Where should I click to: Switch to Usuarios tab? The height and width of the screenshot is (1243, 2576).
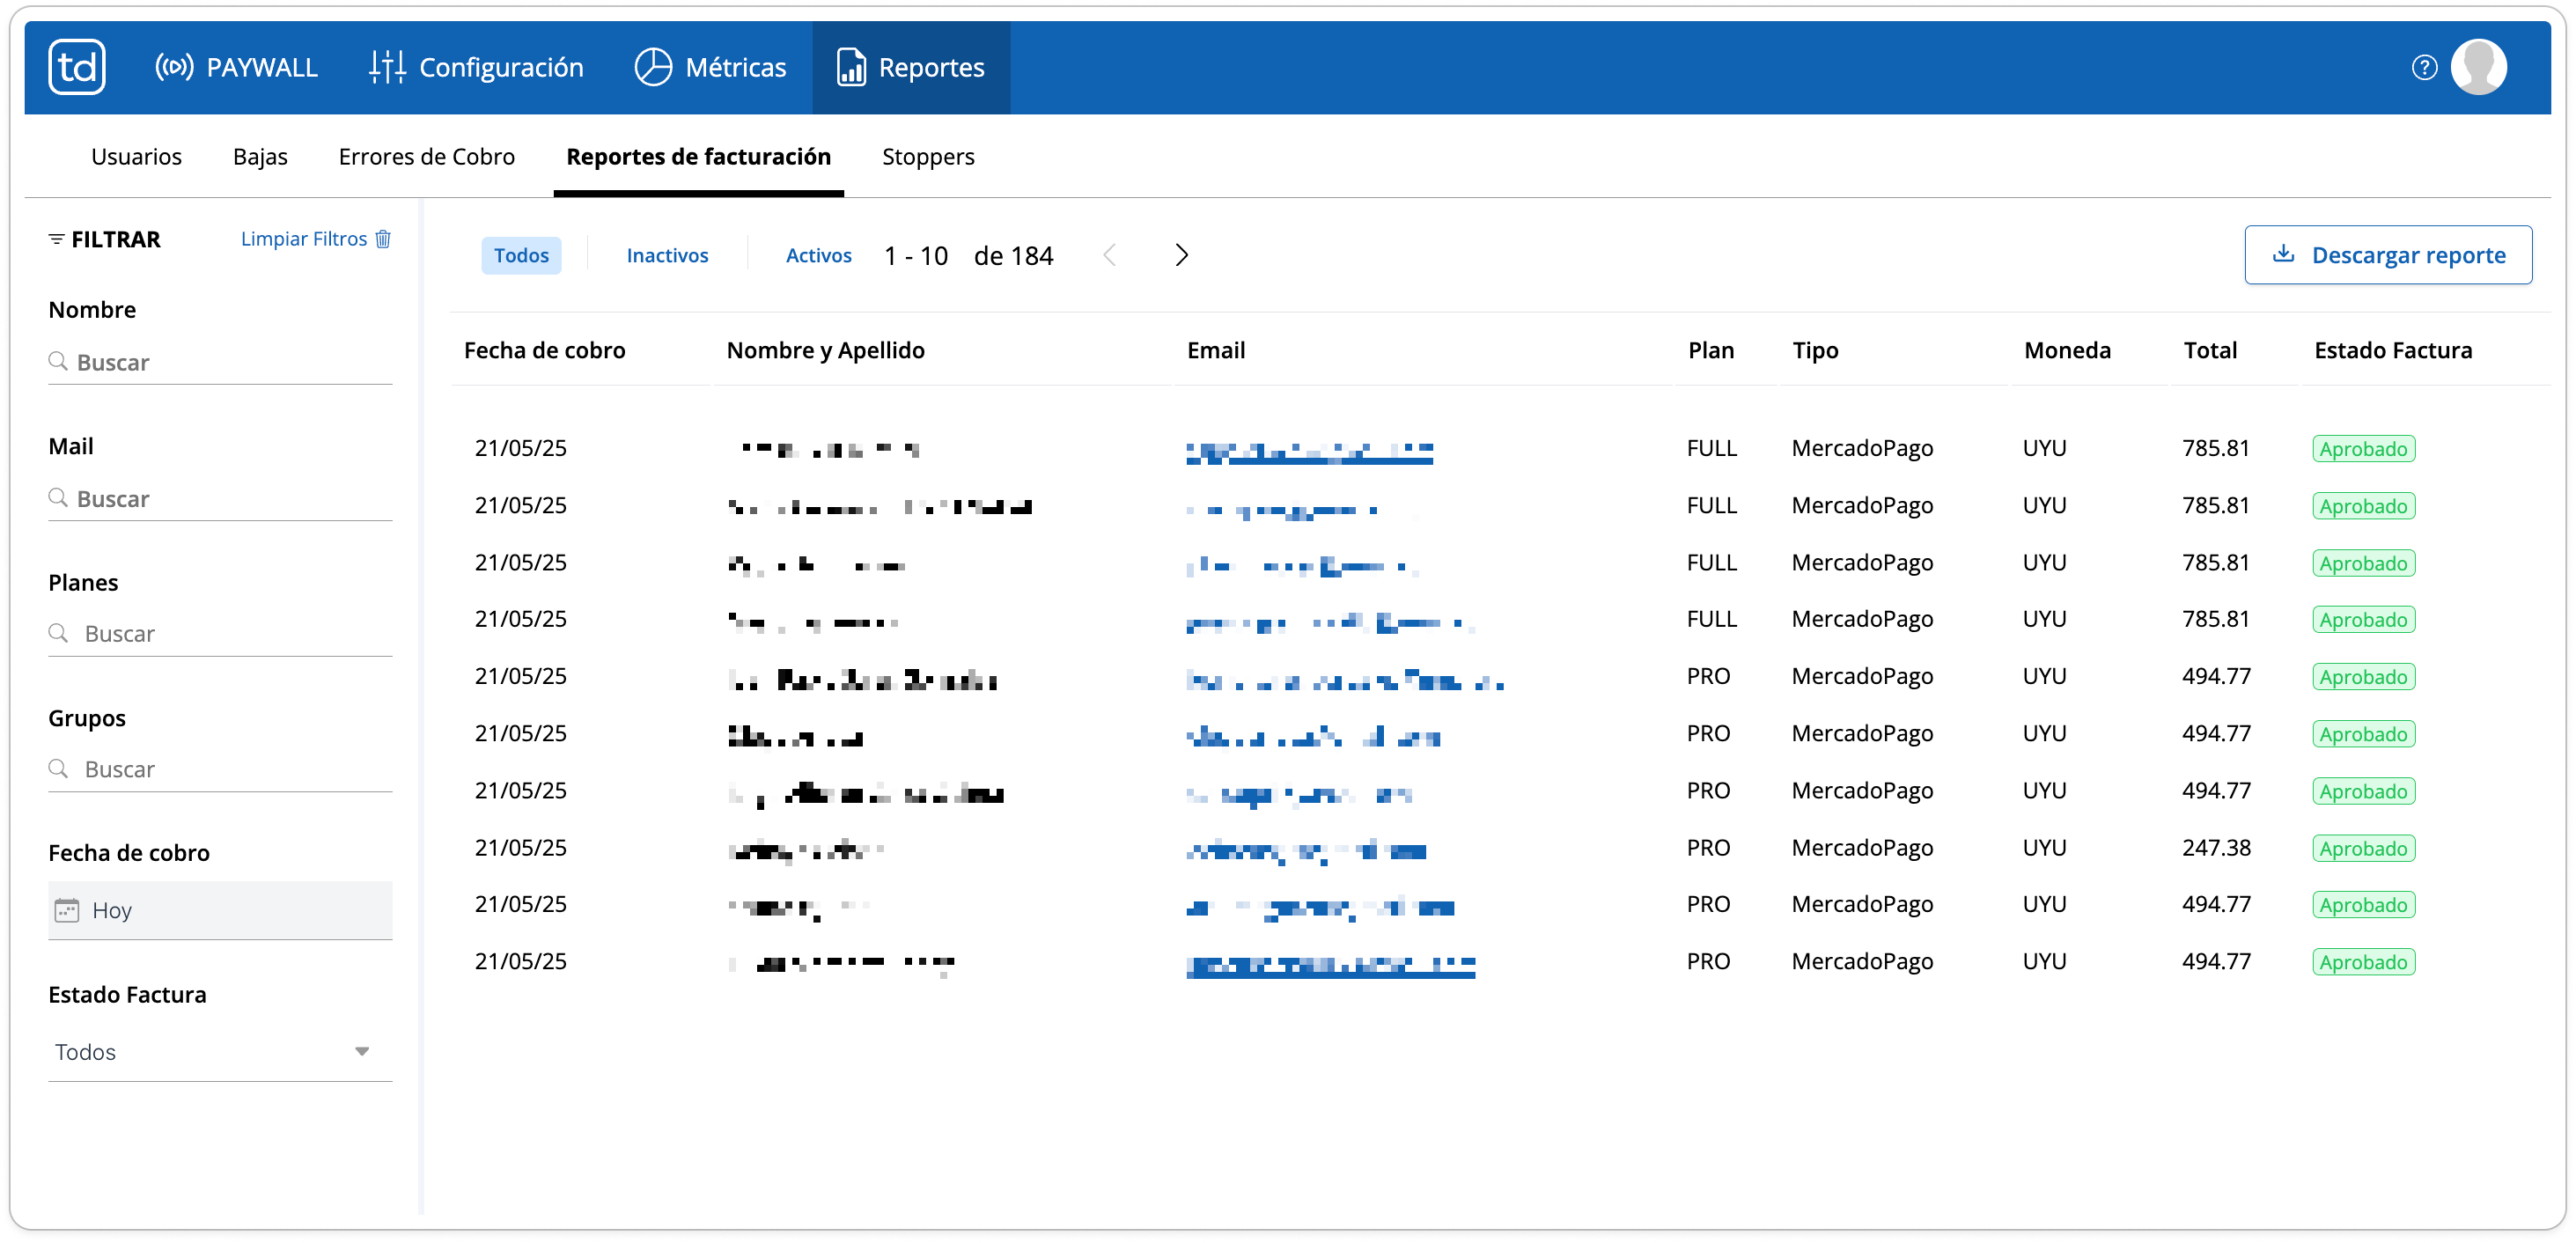coord(136,157)
